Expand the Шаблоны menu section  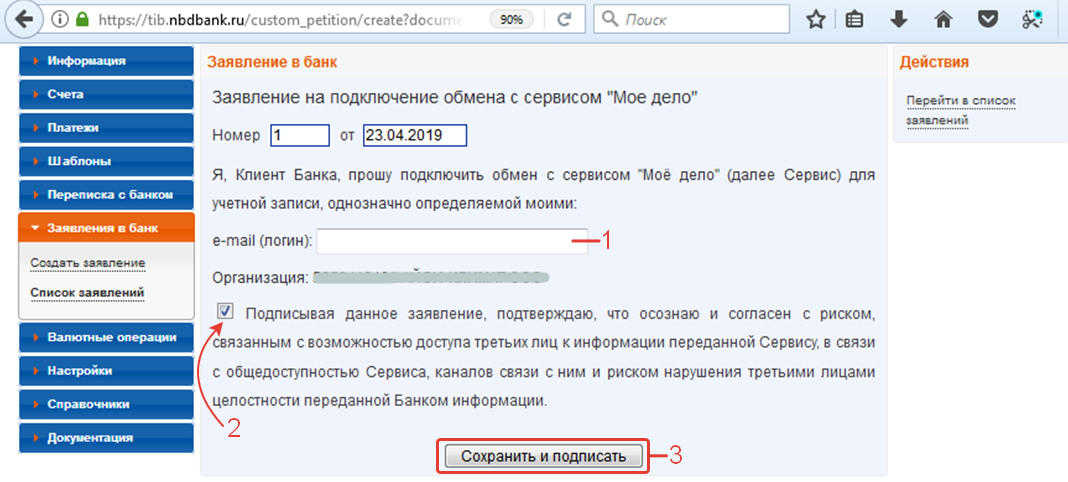point(107,162)
